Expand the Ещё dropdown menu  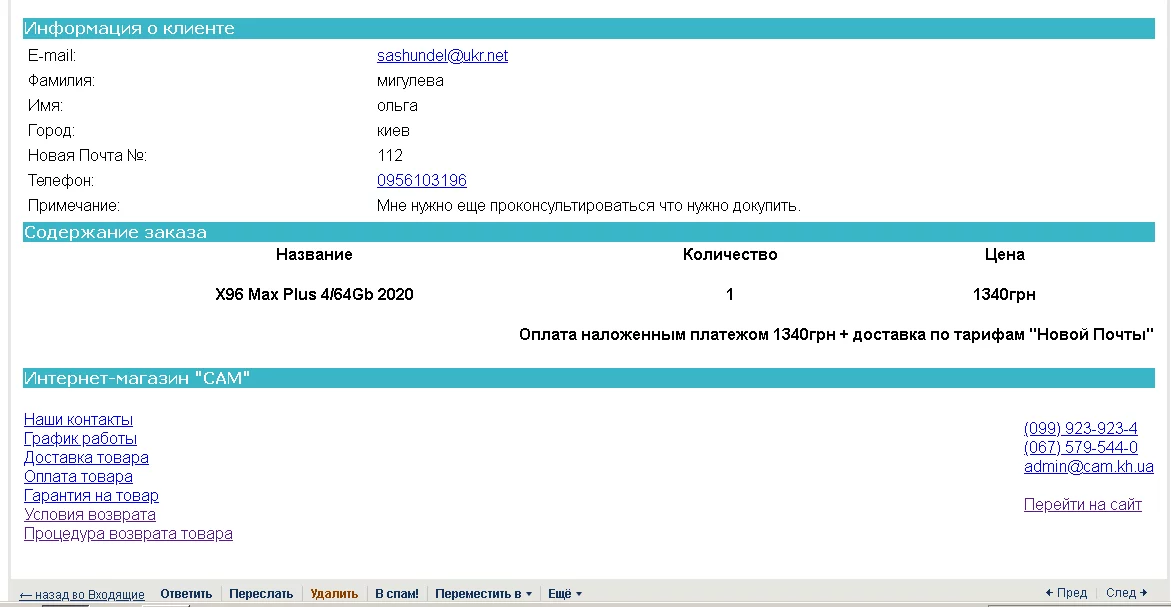(x=565, y=594)
